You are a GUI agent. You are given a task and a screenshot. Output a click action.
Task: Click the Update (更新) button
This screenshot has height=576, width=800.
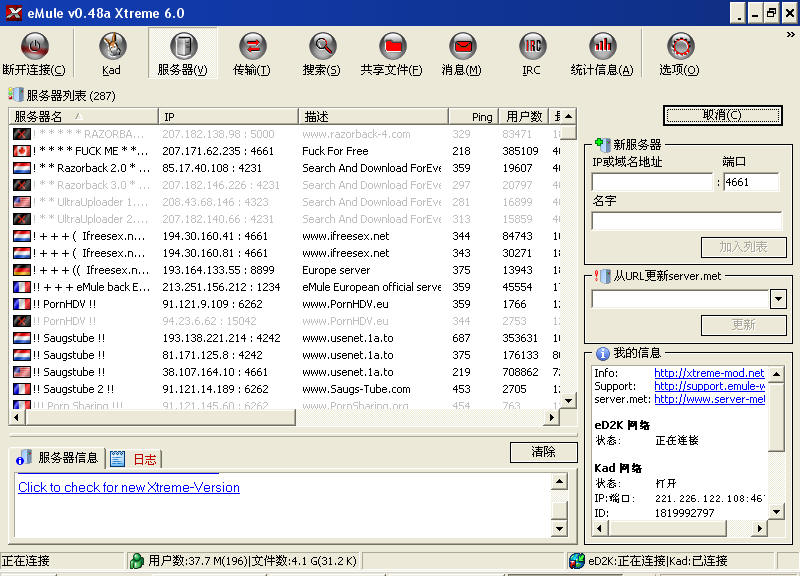pos(743,325)
